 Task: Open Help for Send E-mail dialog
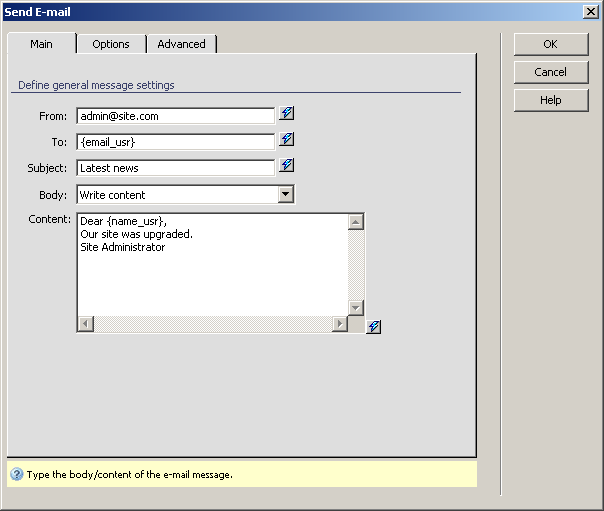(550, 100)
